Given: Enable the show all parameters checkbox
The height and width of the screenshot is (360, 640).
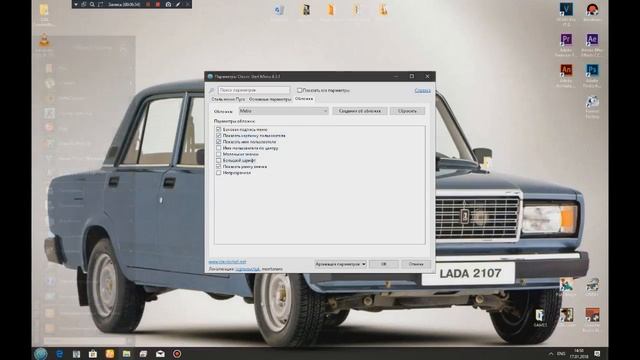Looking at the screenshot, I should tap(300, 90).
